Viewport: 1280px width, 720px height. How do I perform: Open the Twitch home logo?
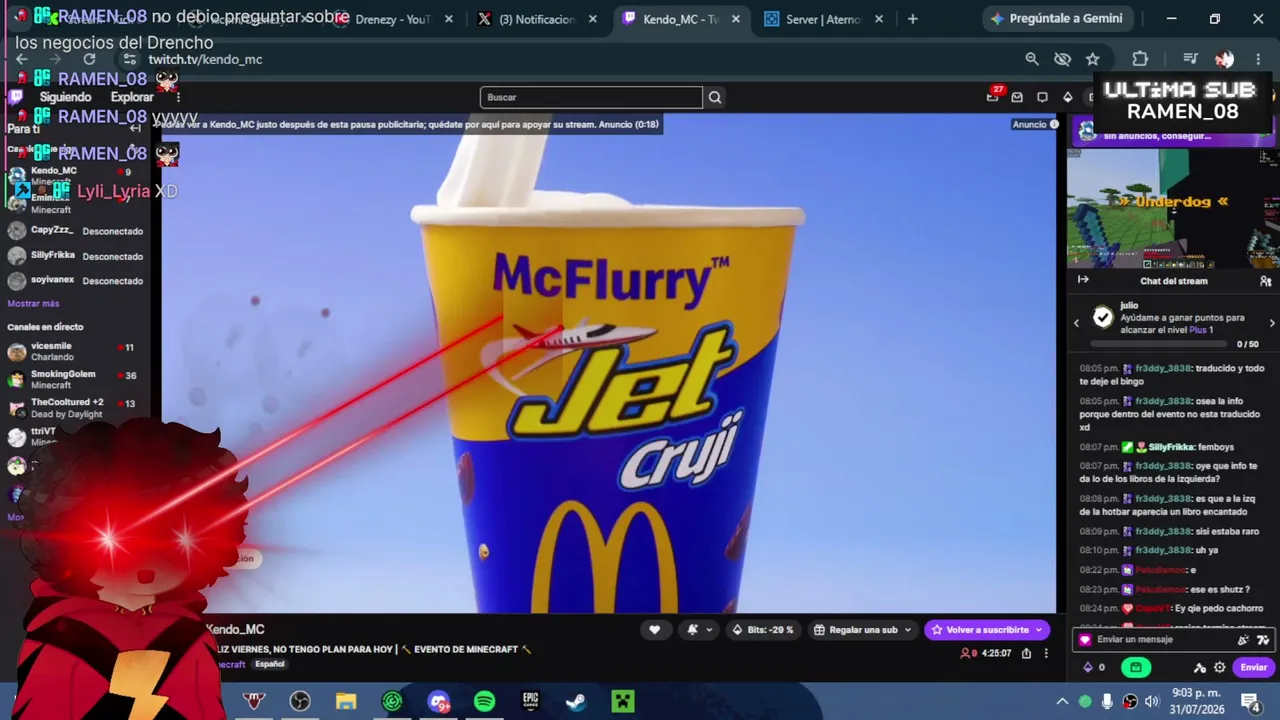(16, 97)
